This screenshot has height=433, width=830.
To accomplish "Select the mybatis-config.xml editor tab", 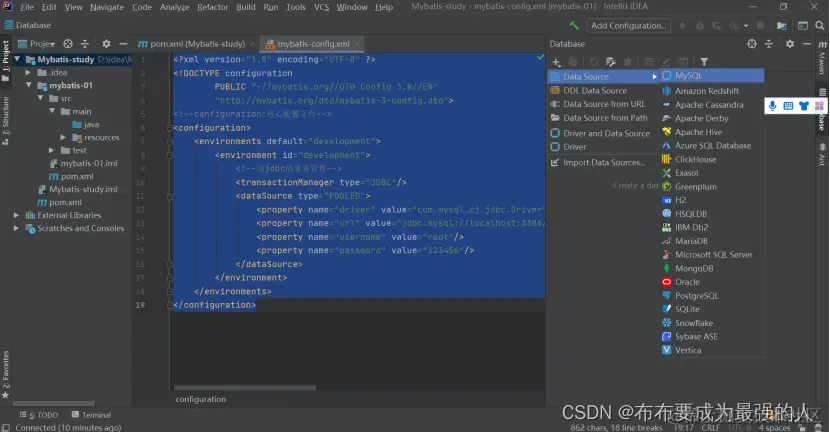I will tap(313, 44).
